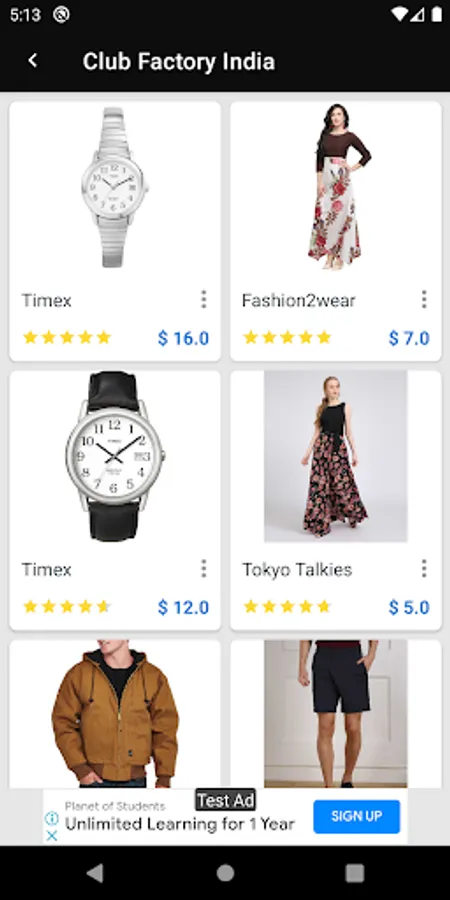This screenshot has height=900, width=450.
Task: Open three-dot menu for Fashion2wear dress
Action: click(x=424, y=299)
